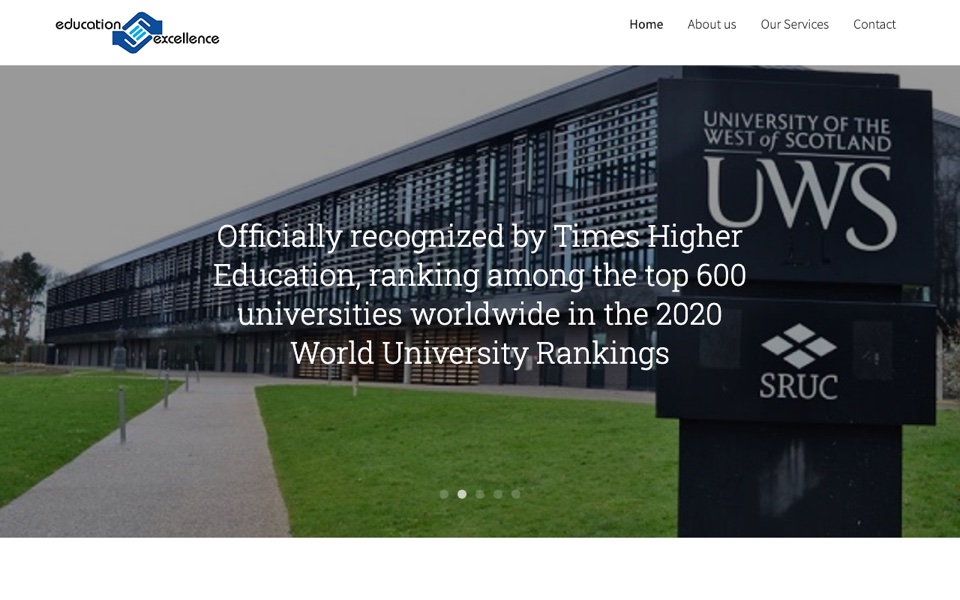Viewport: 960px width, 600px height.
Task: Switch to the third carousel slide dot
Action: pyautogui.click(x=480, y=494)
